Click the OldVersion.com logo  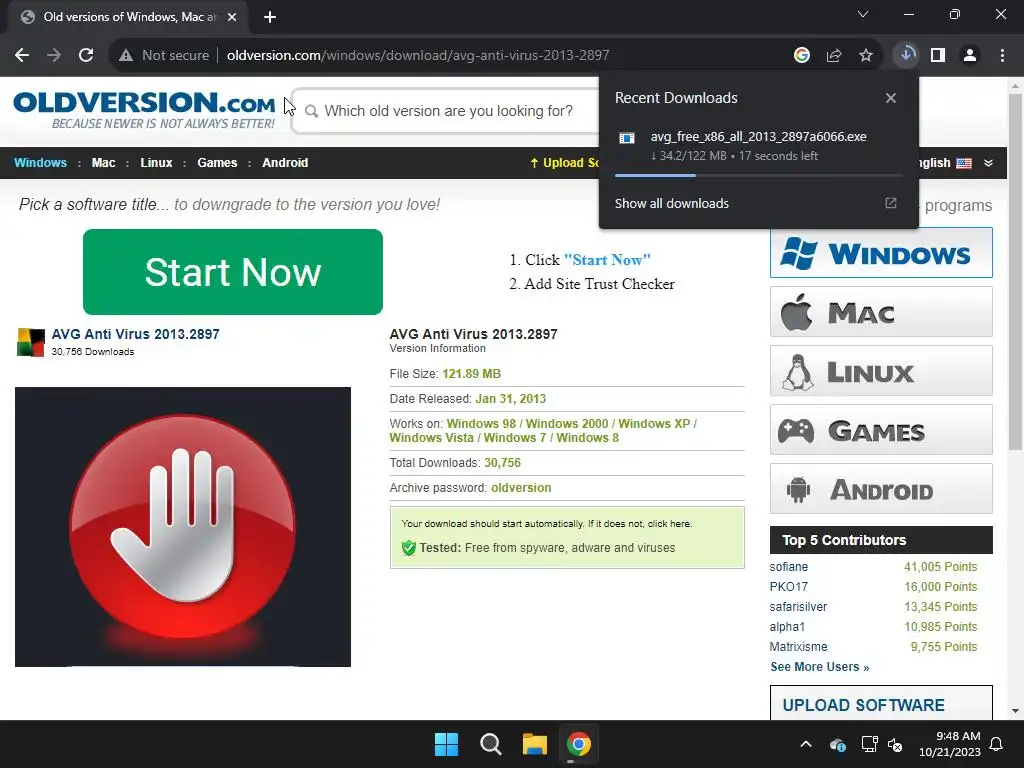(144, 110)
